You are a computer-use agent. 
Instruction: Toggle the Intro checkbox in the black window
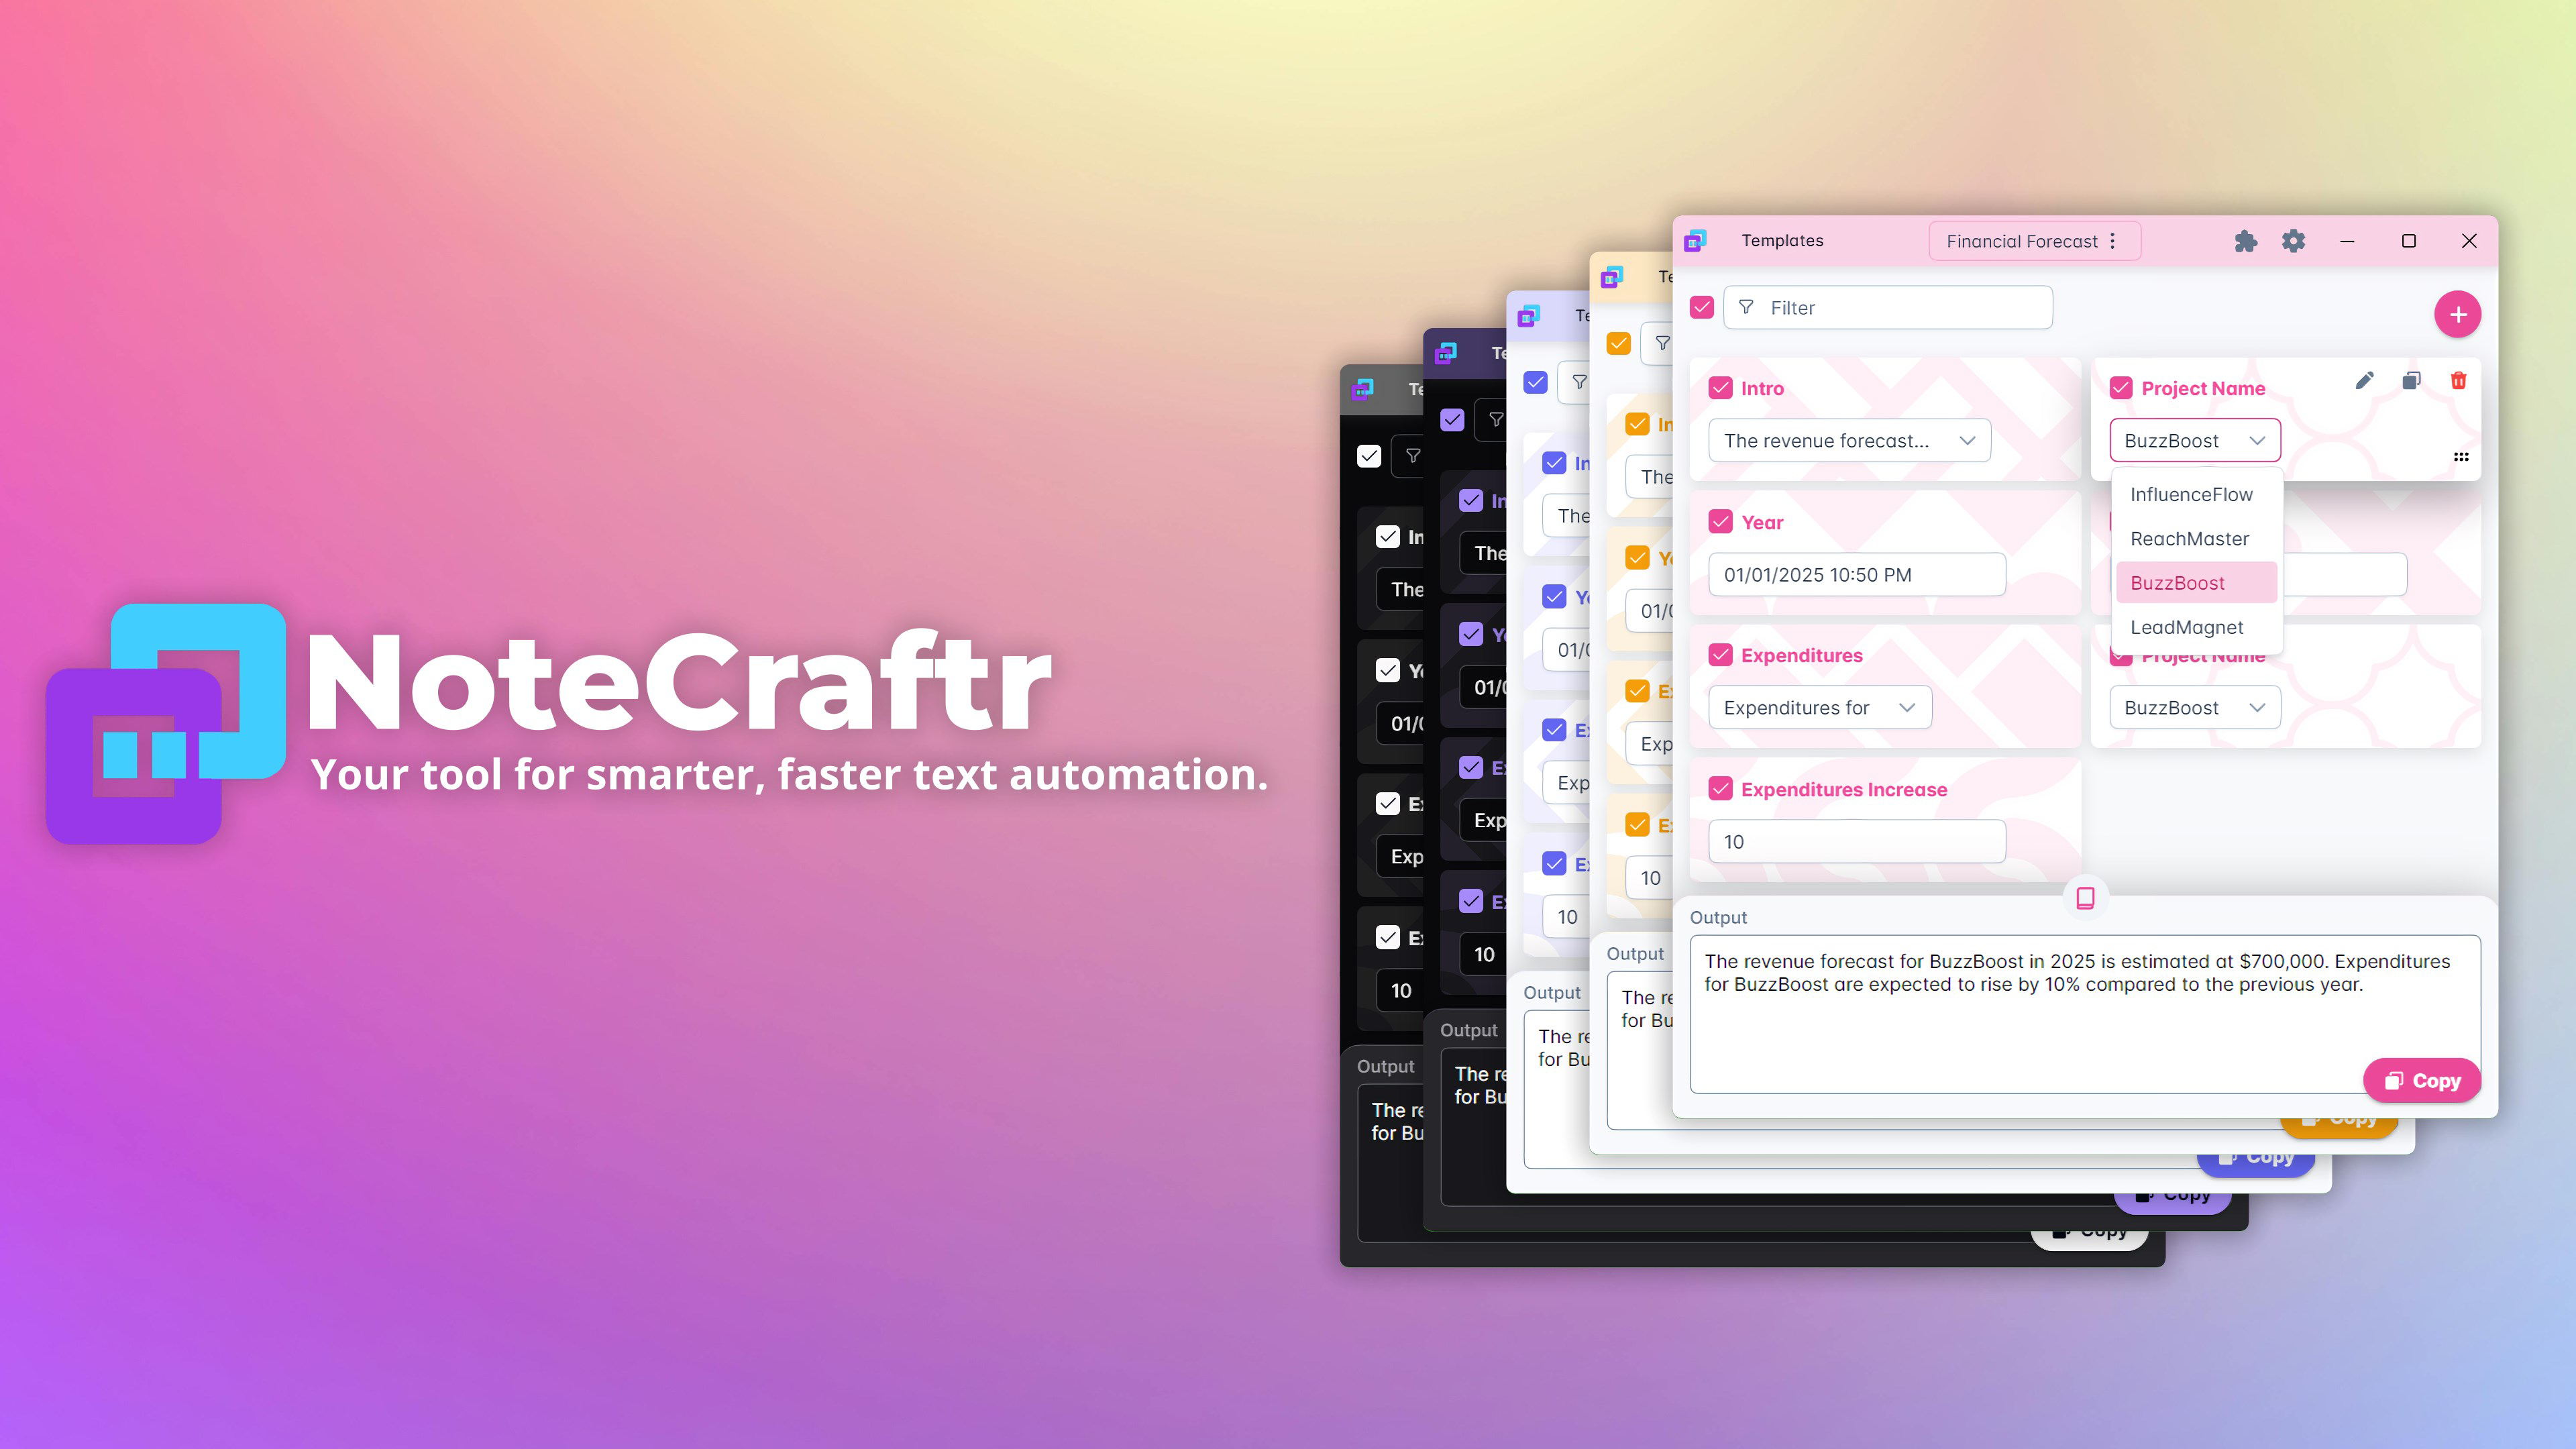[1388, 537]
